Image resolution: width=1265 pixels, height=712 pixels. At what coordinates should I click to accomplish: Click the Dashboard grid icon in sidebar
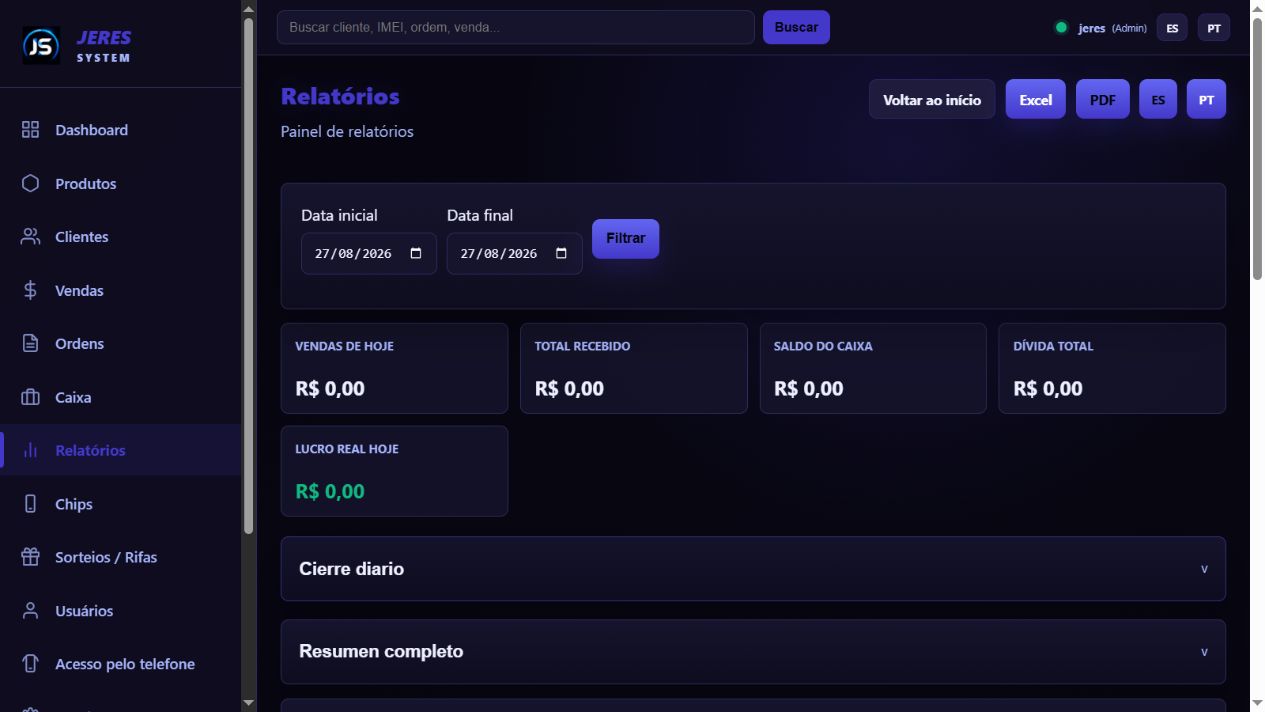(x=30, y=130)
